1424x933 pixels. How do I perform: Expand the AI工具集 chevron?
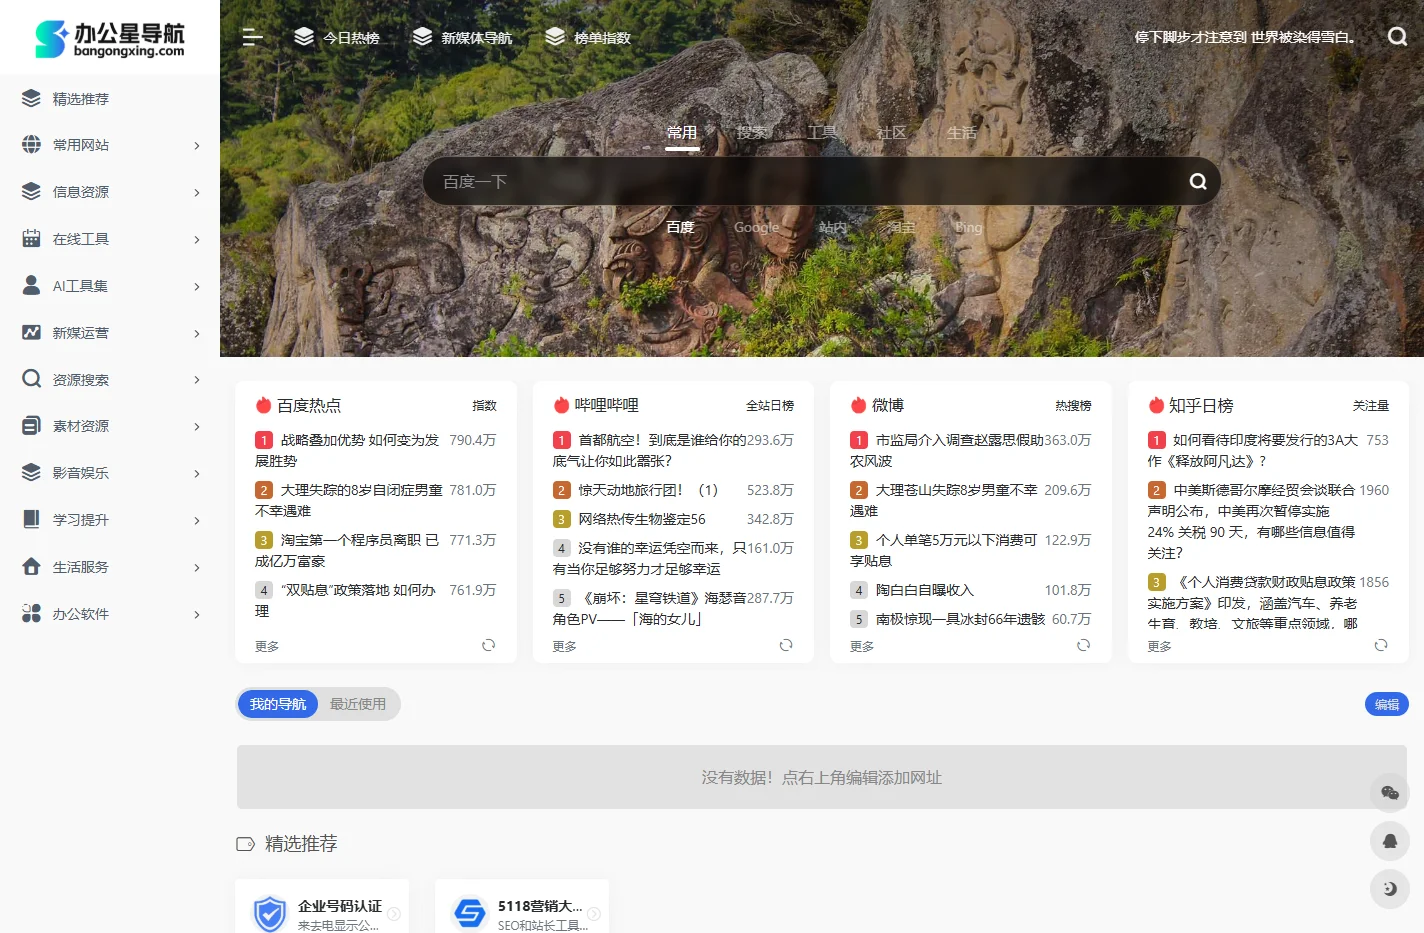[x=196, y=286]
